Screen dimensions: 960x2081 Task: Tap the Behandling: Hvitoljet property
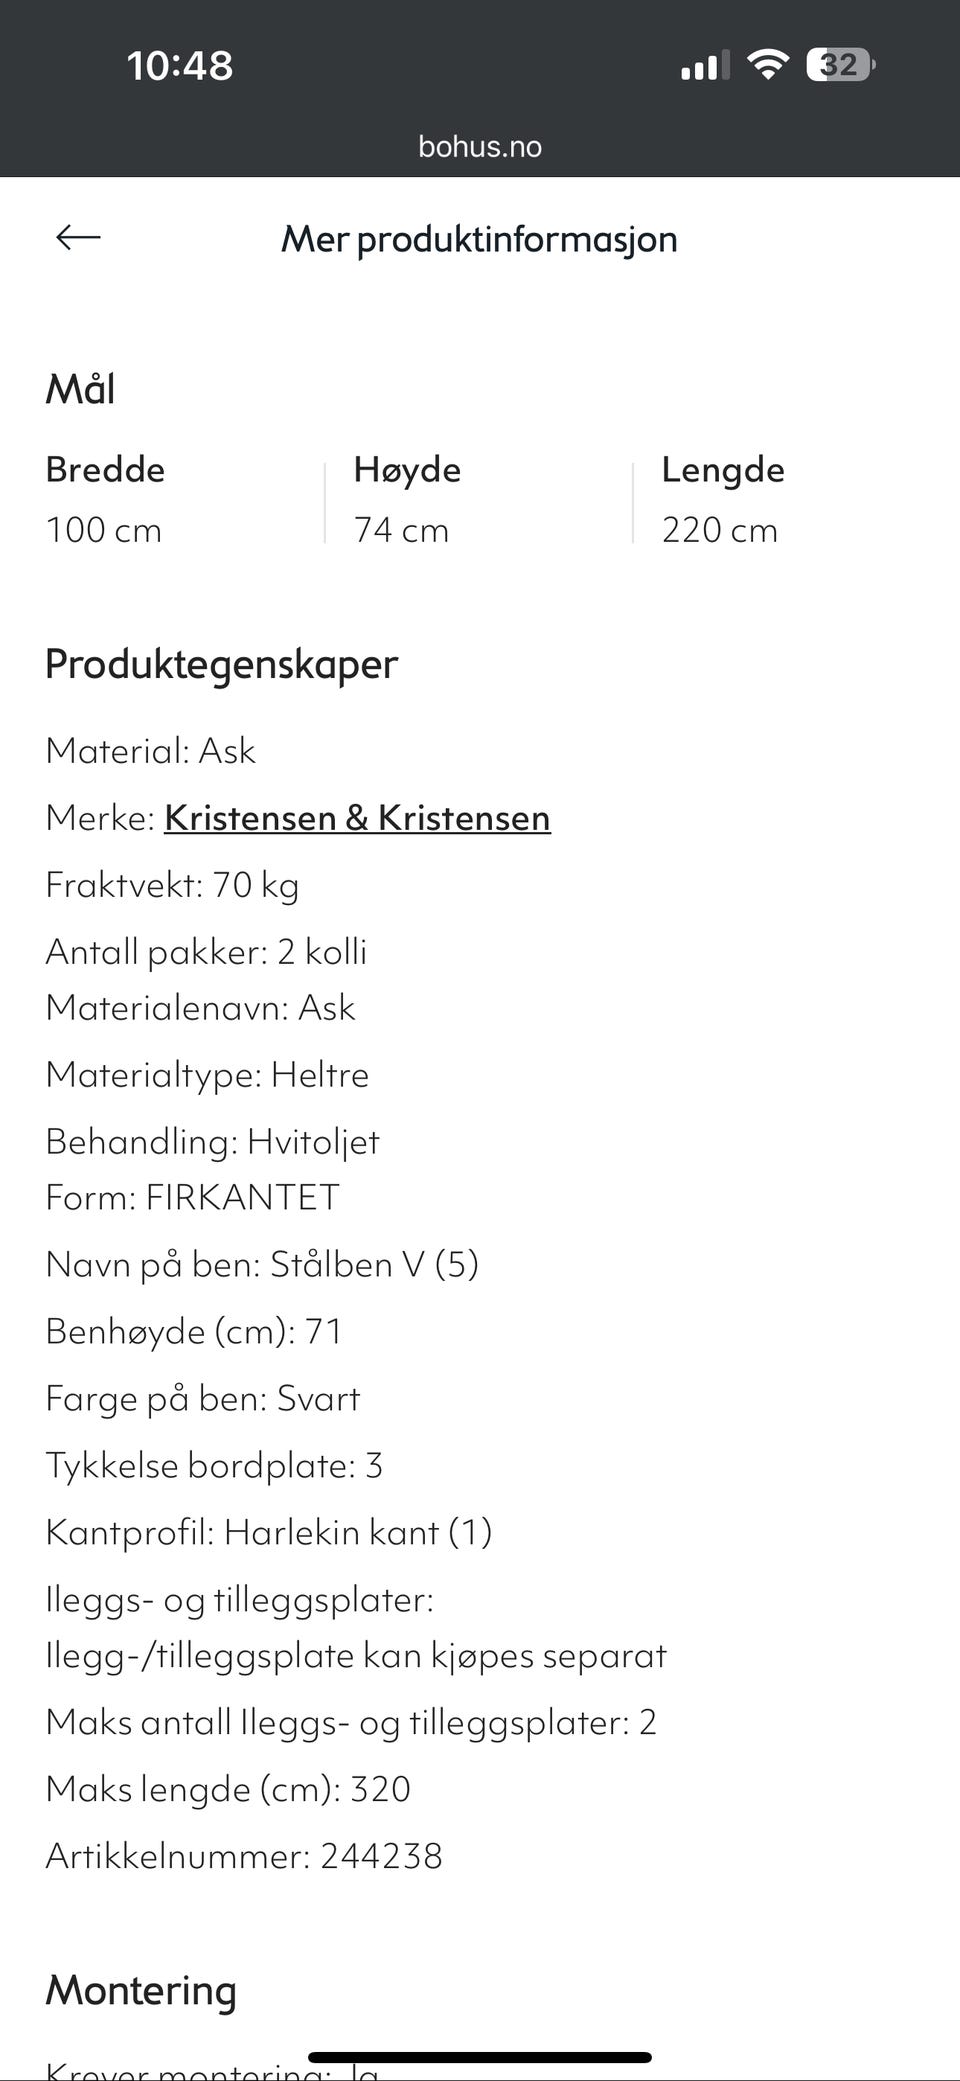click(x=213, y=1141)
